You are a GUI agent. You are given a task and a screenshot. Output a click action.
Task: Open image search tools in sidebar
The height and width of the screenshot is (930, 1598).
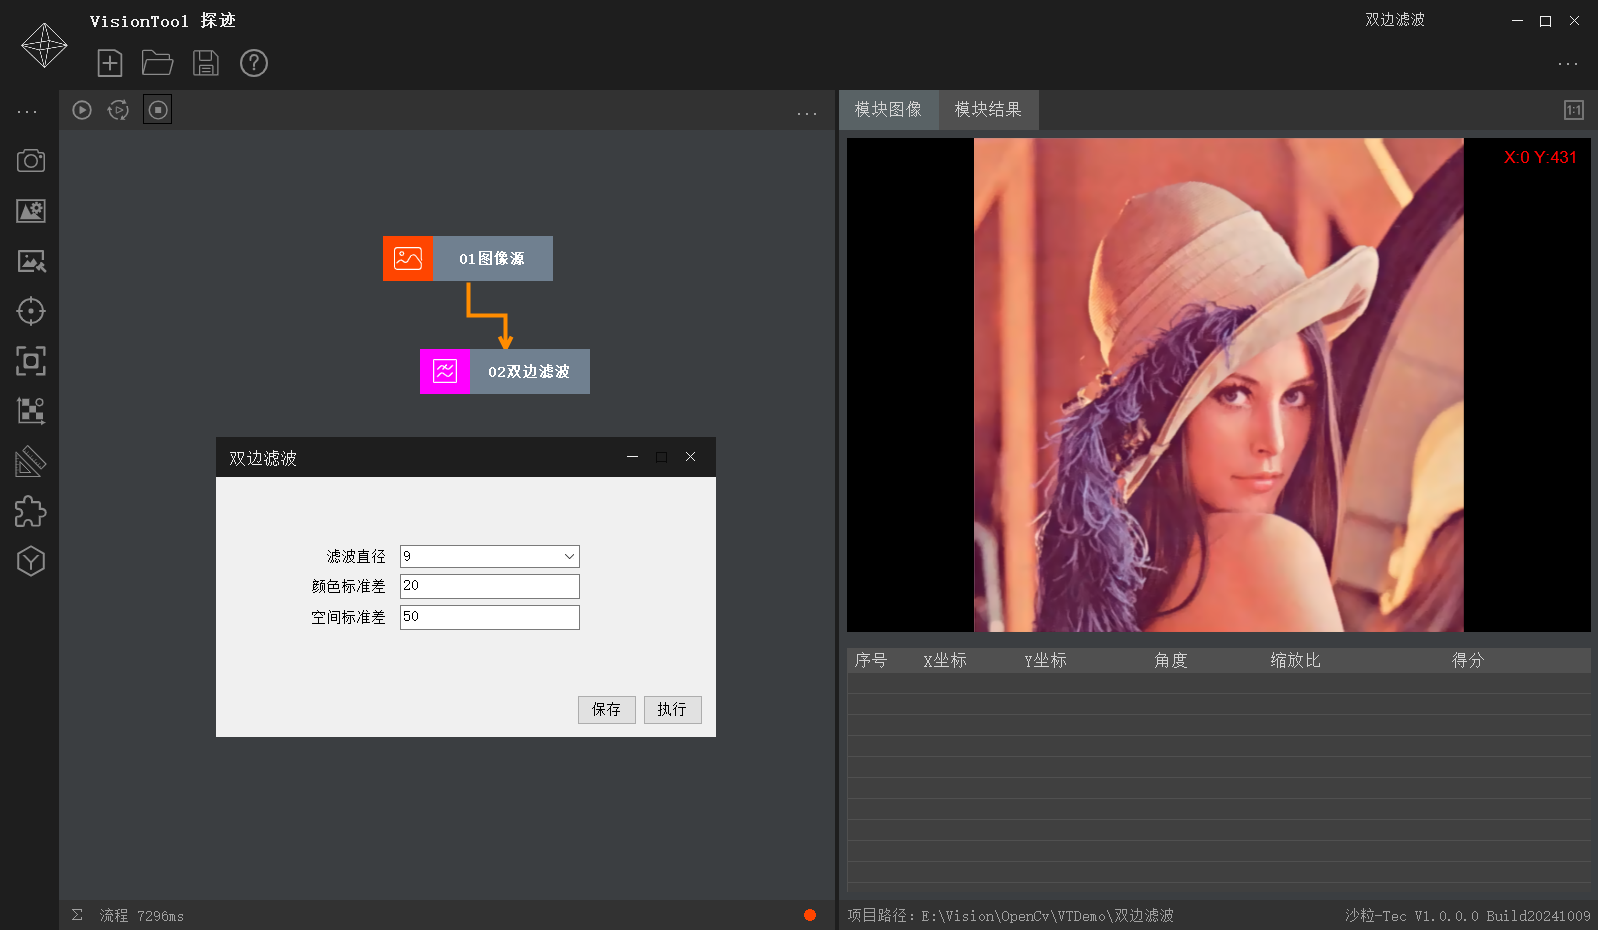(31, 261)
